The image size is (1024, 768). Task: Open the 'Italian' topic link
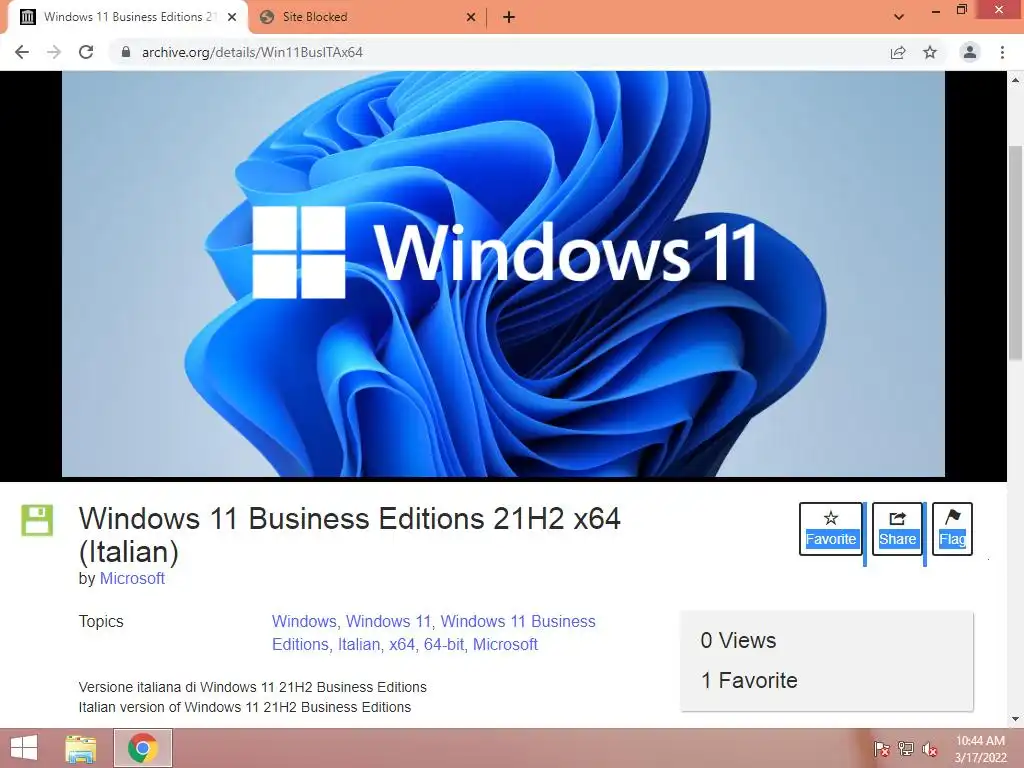point(359,645)
